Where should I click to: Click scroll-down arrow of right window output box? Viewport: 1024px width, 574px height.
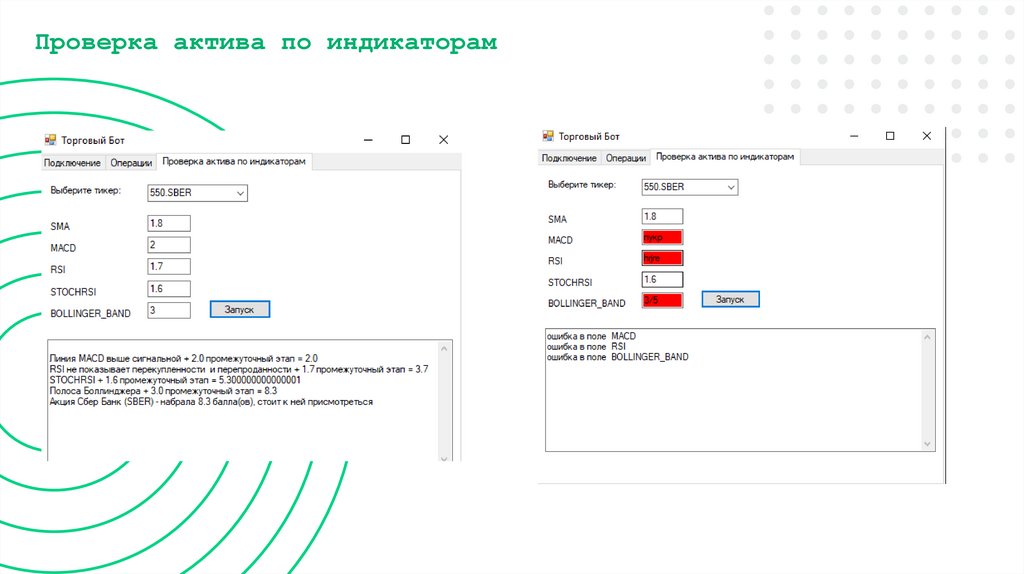pyautogui.click(x=927, y=443)
